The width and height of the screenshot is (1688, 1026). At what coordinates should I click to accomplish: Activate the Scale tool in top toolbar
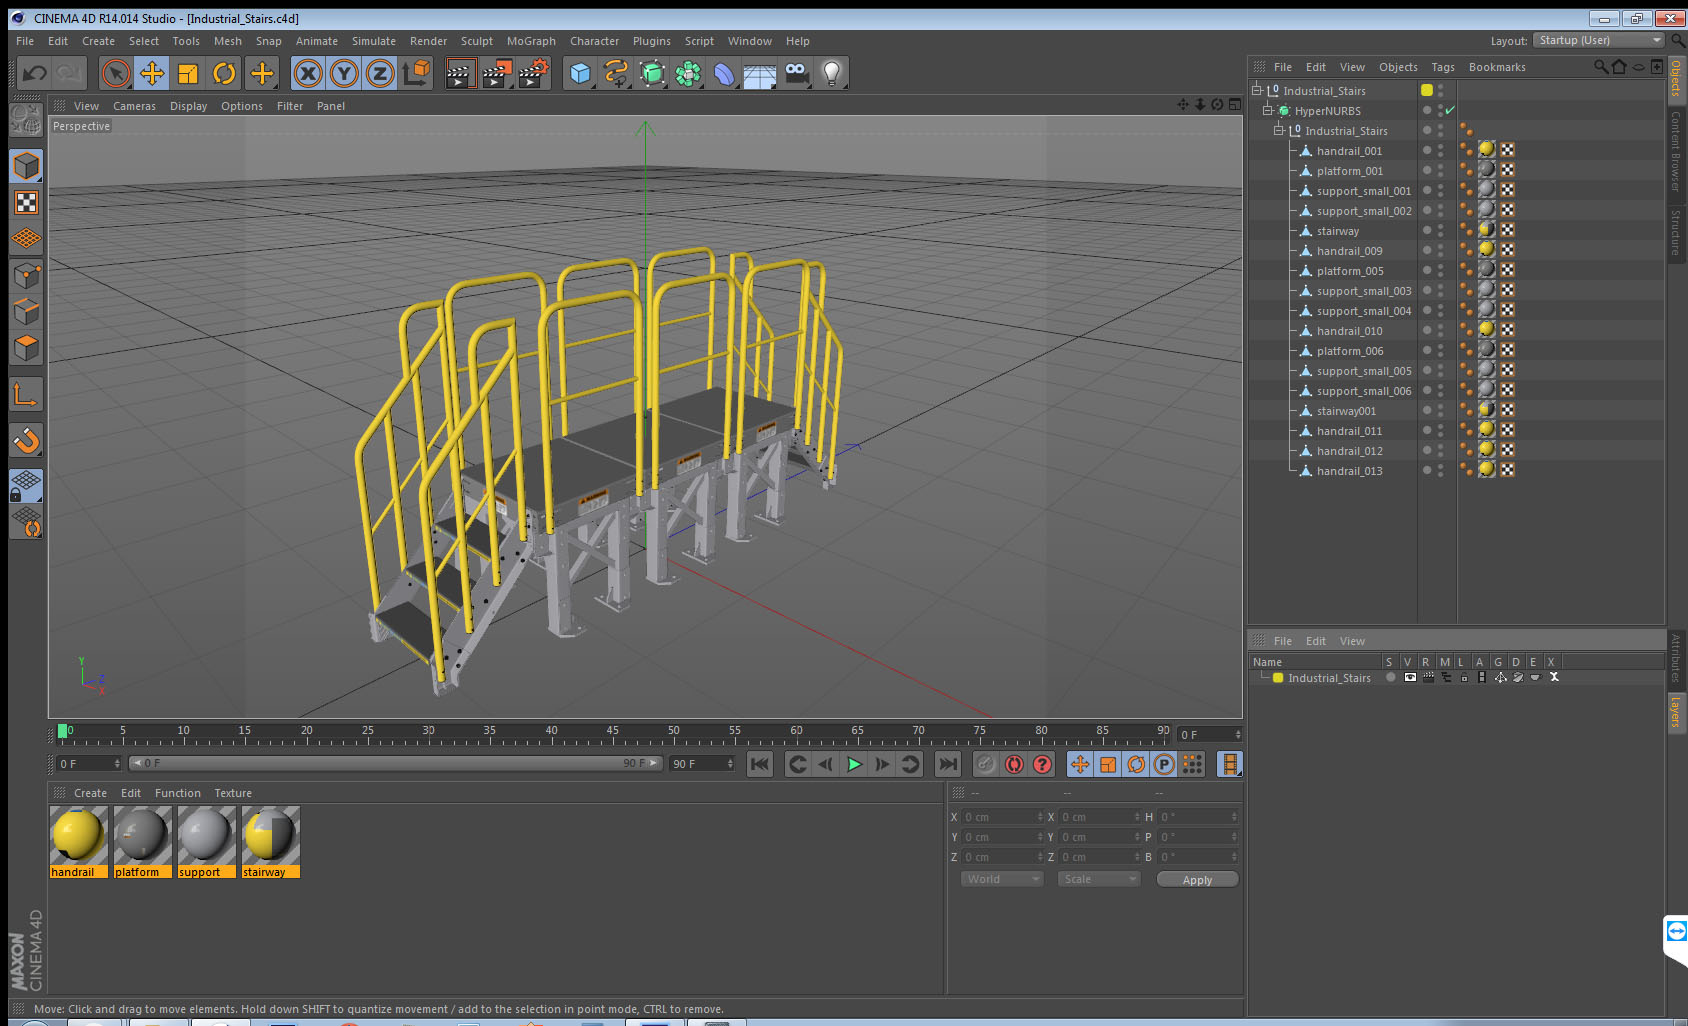pyautogui.click(x=188, y=73)
